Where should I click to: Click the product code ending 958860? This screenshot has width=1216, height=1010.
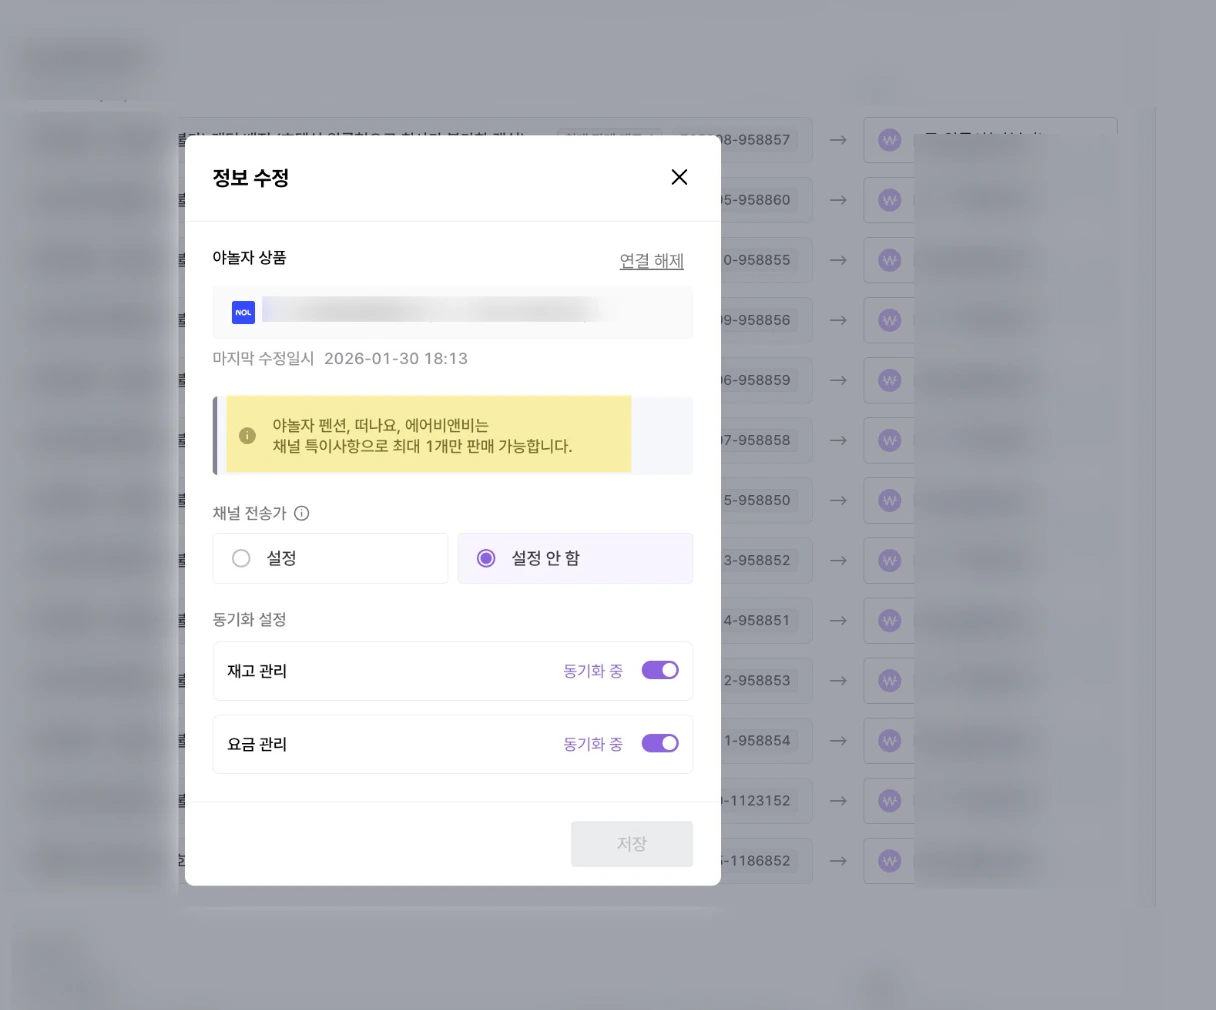[x=757, y=200]
